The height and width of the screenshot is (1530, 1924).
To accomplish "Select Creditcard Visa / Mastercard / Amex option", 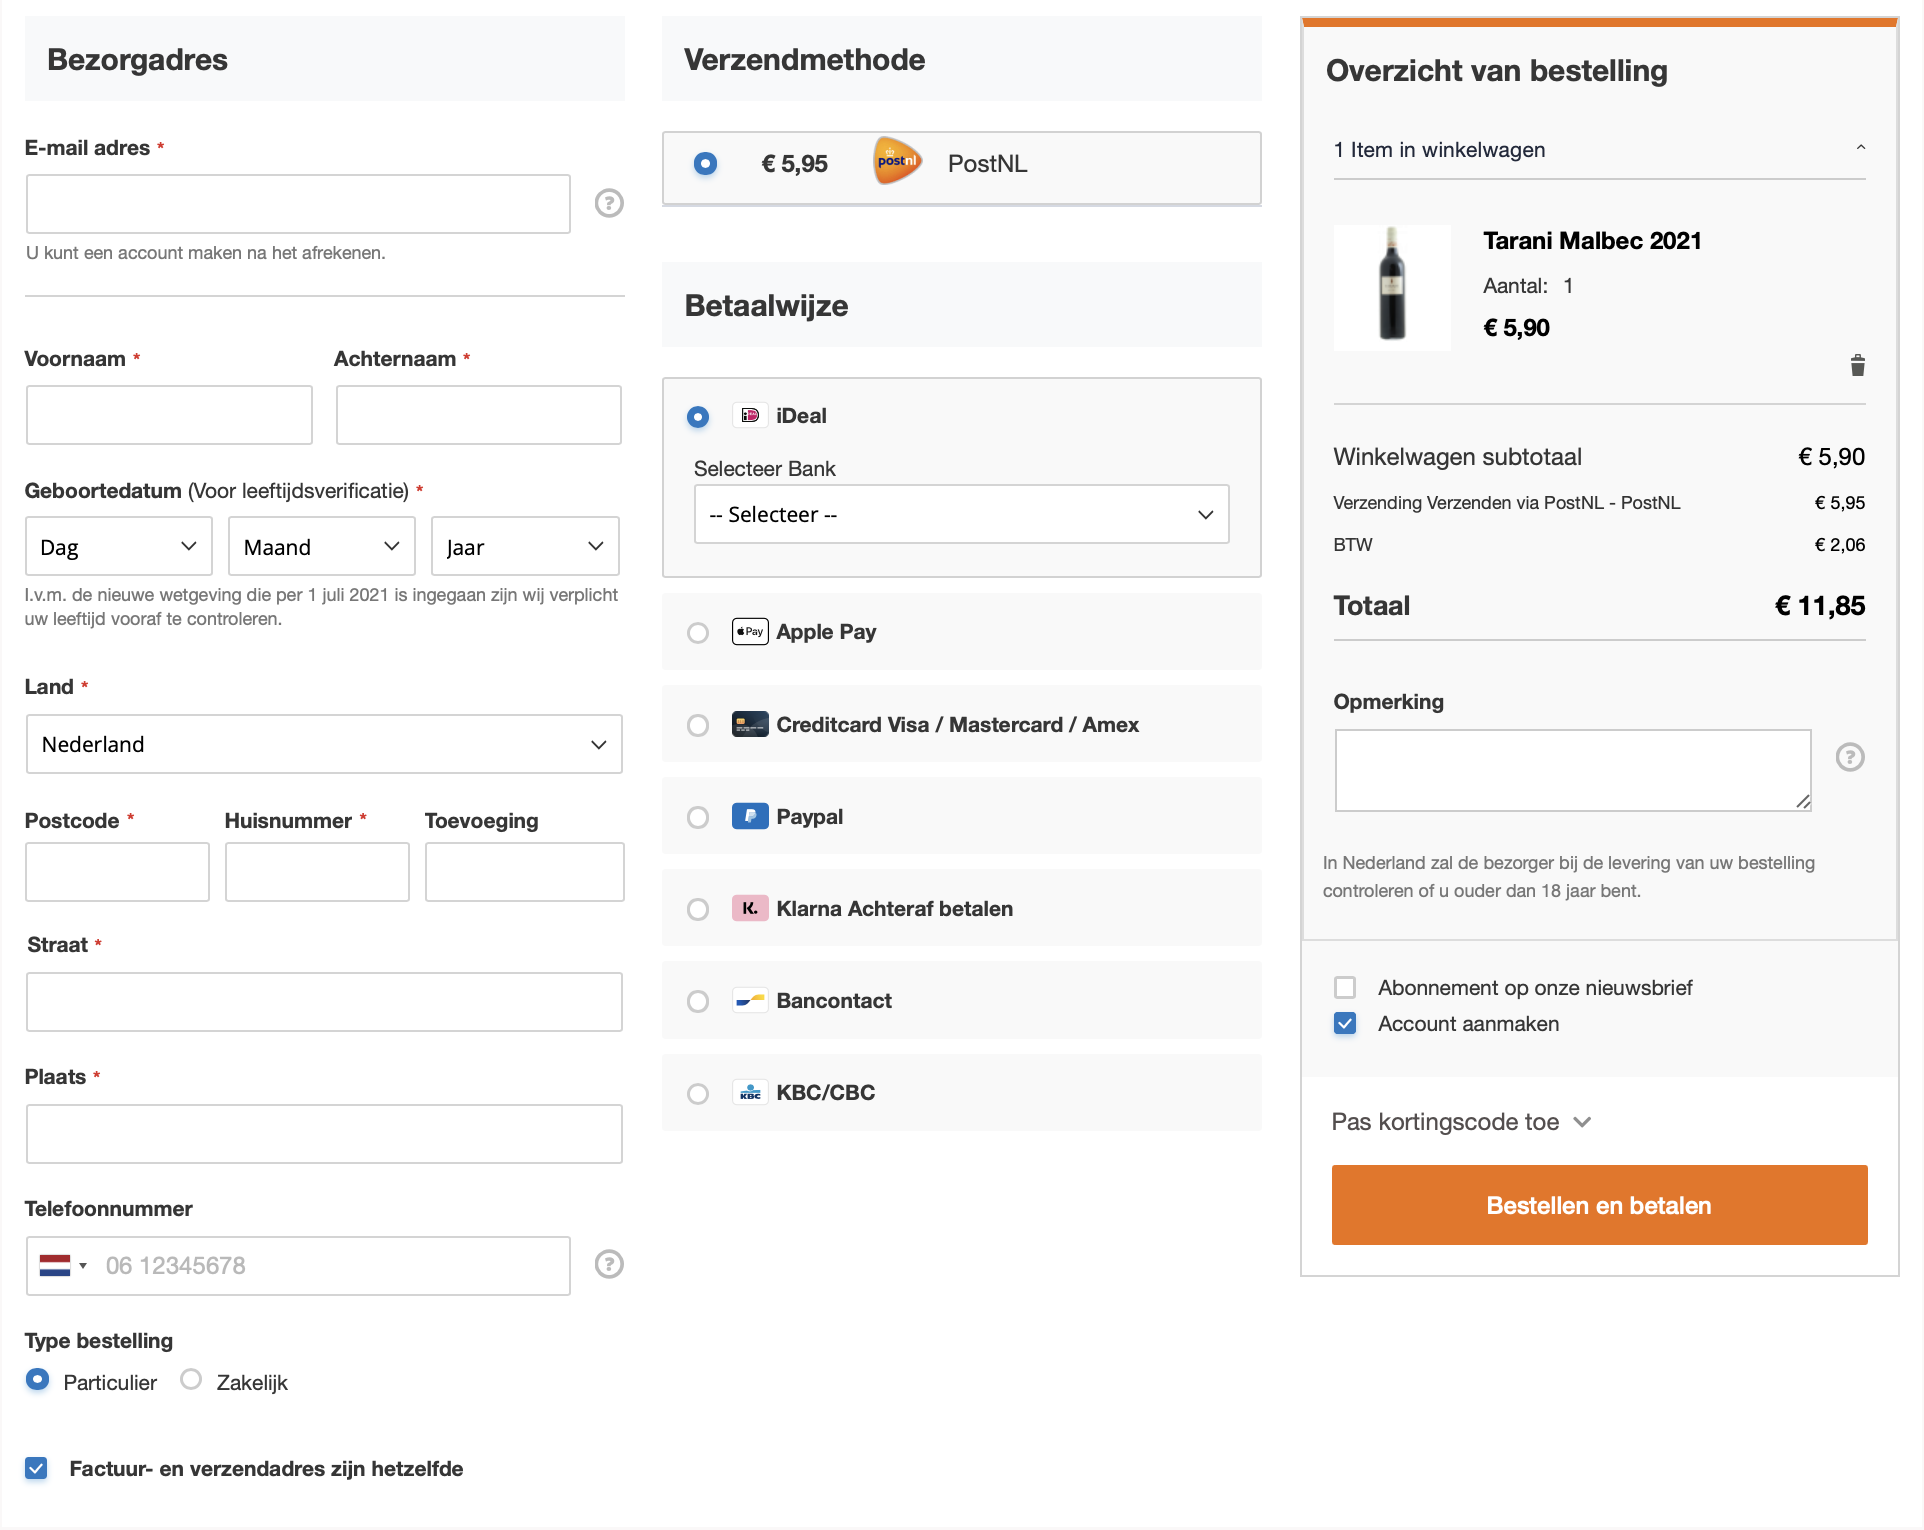I will click(698, 725).
